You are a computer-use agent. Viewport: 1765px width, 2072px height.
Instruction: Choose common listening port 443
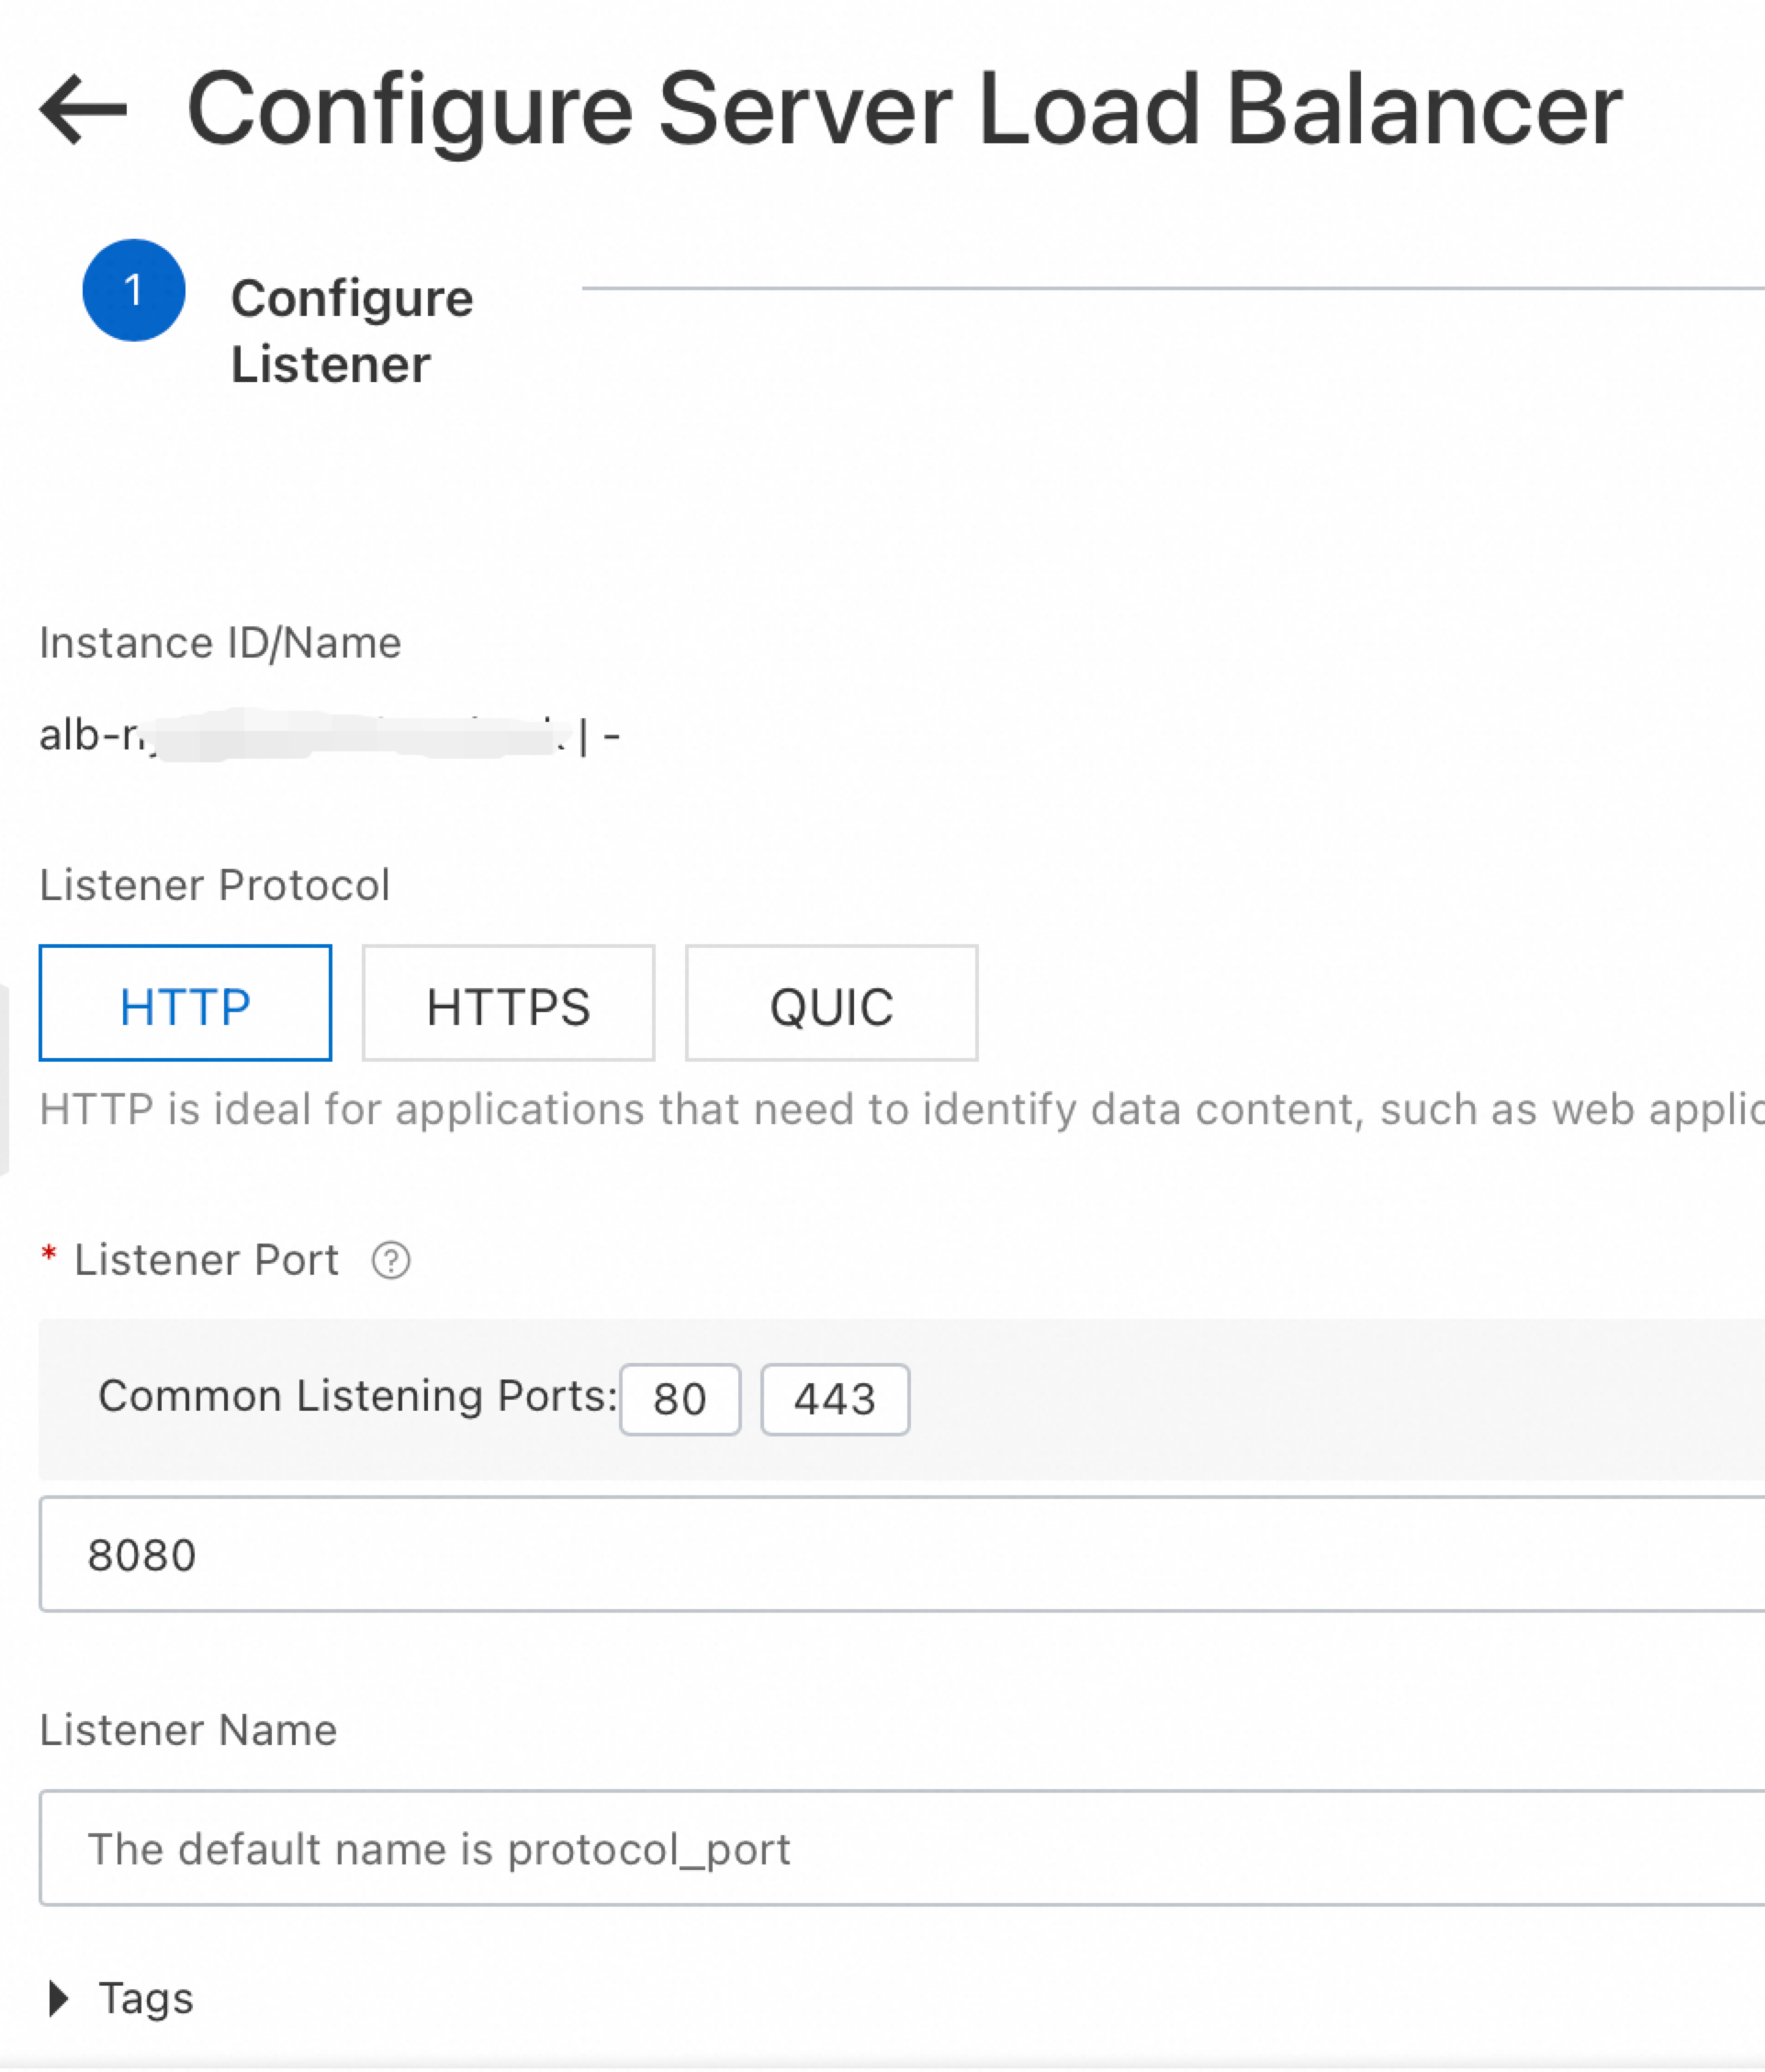coord(834,1399)
